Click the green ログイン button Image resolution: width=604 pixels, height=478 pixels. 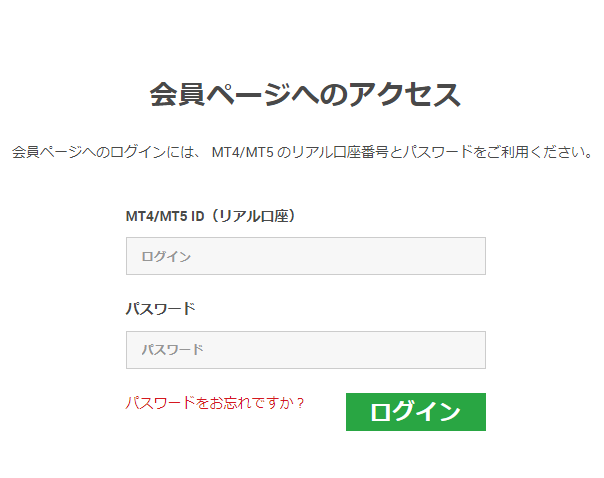(x=415, y=412)
